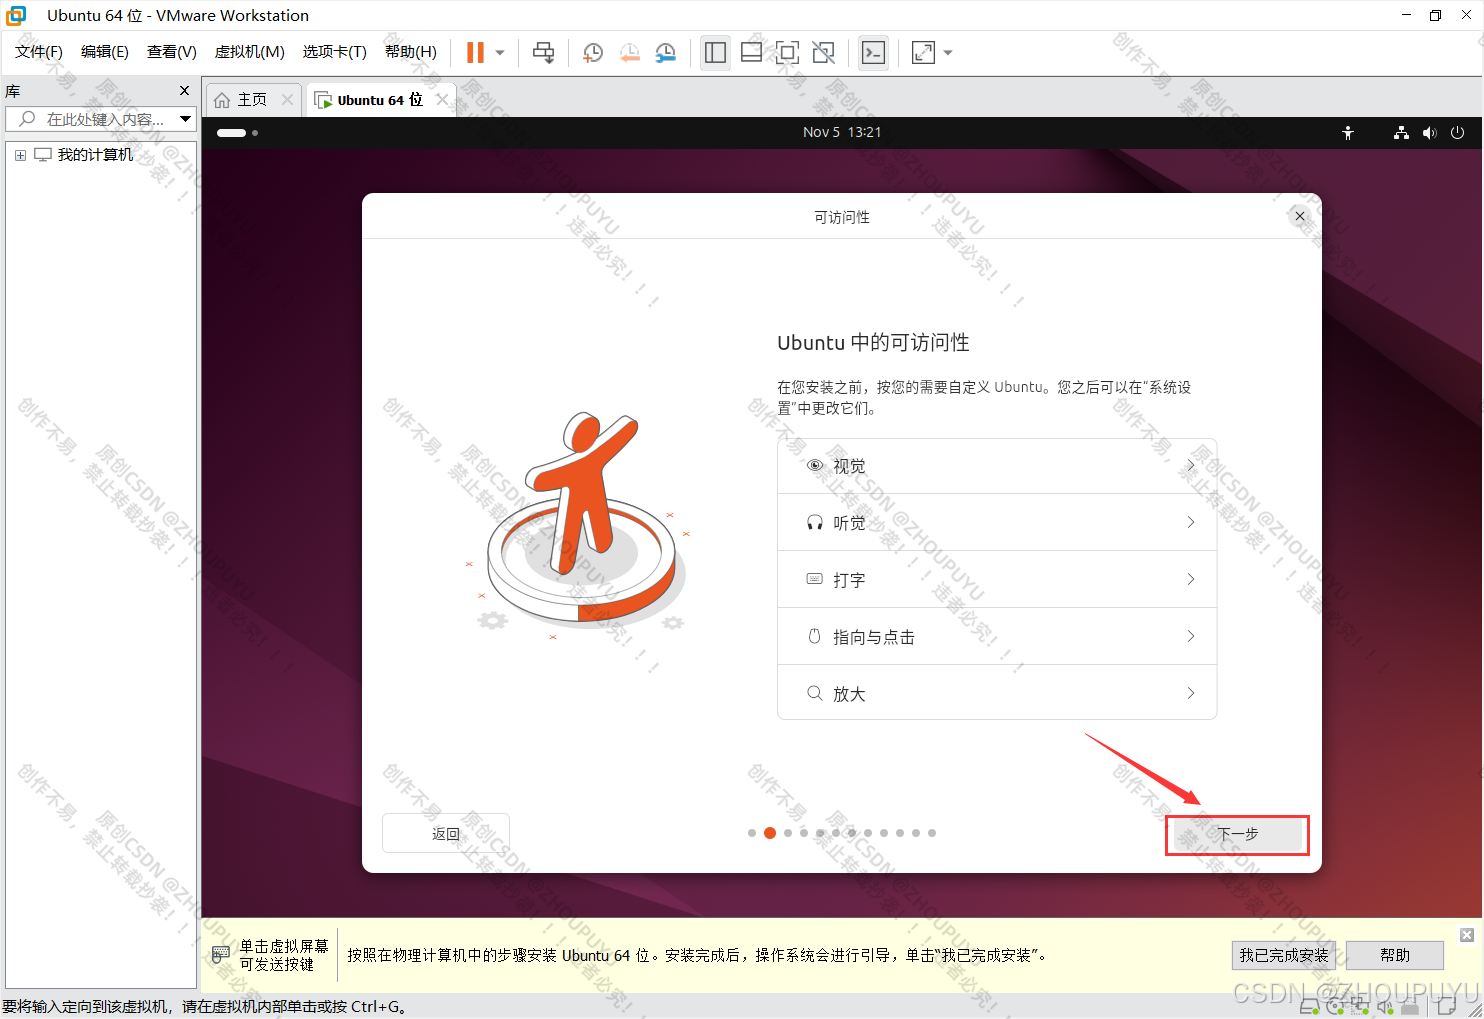Open the library search dropdown arrow

tap(186, 119)
